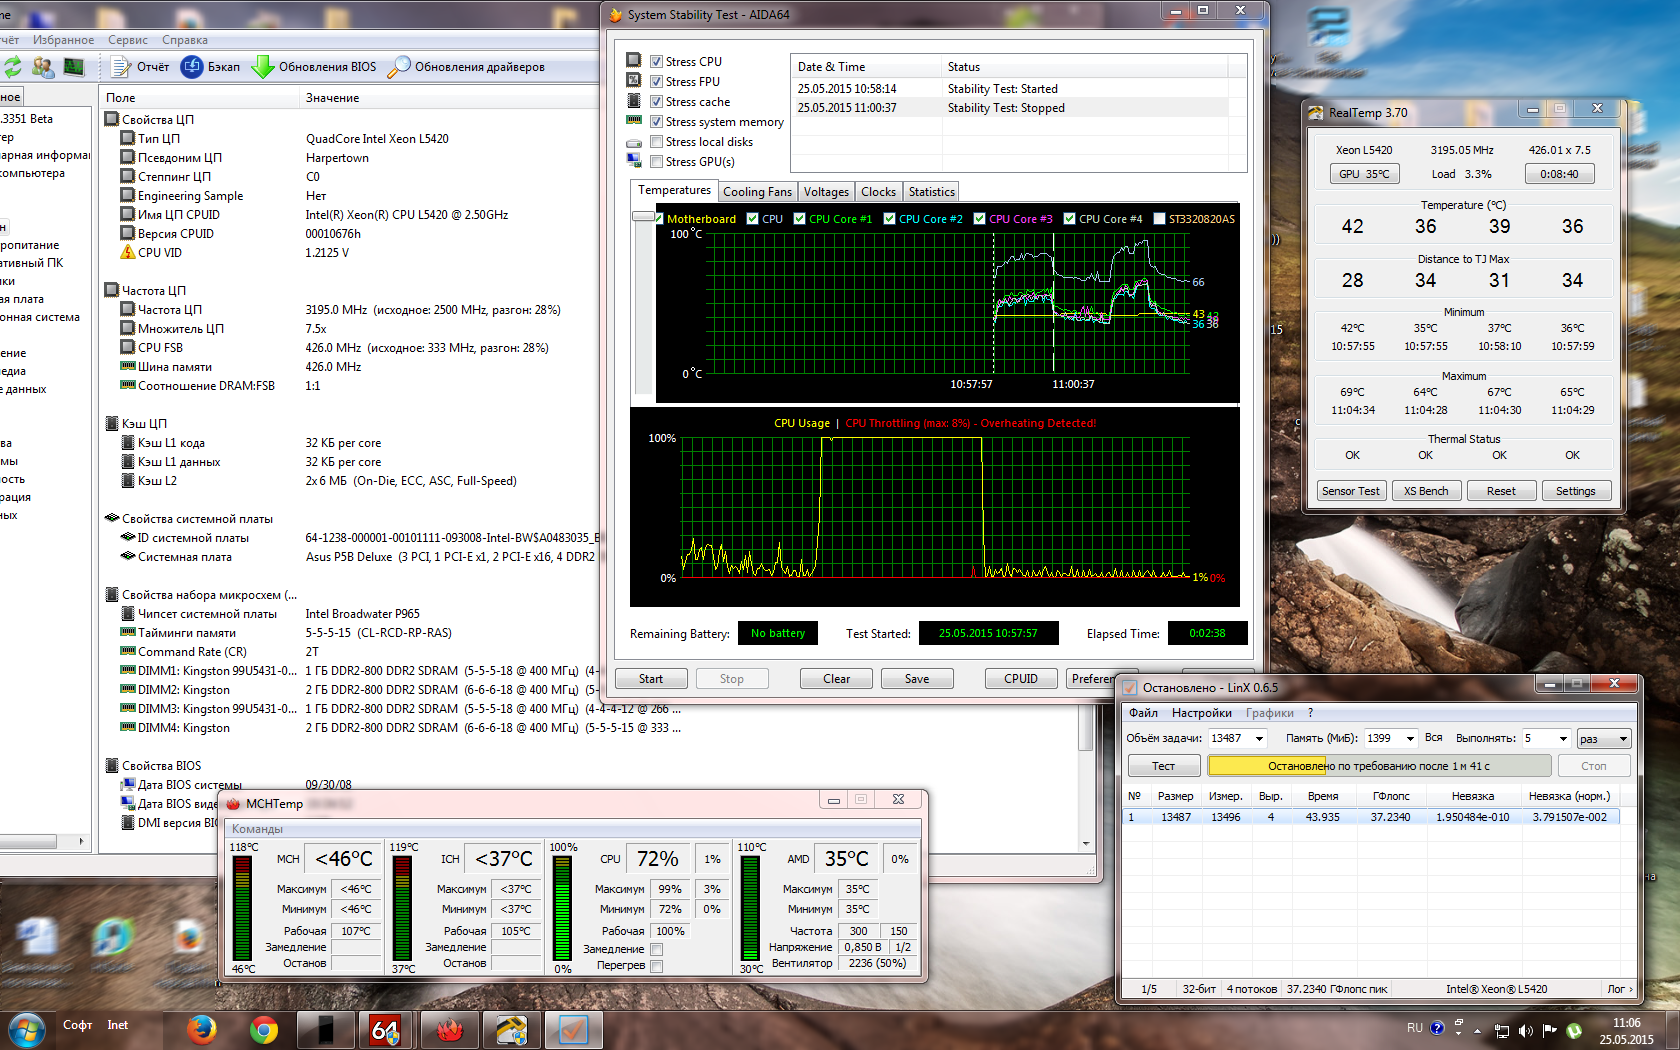This screenshot has height=1050, width=1680.
Task: Open the Объём задачи dropdown in LinX
Action: pyautogui.click(x=1259, y=738)
